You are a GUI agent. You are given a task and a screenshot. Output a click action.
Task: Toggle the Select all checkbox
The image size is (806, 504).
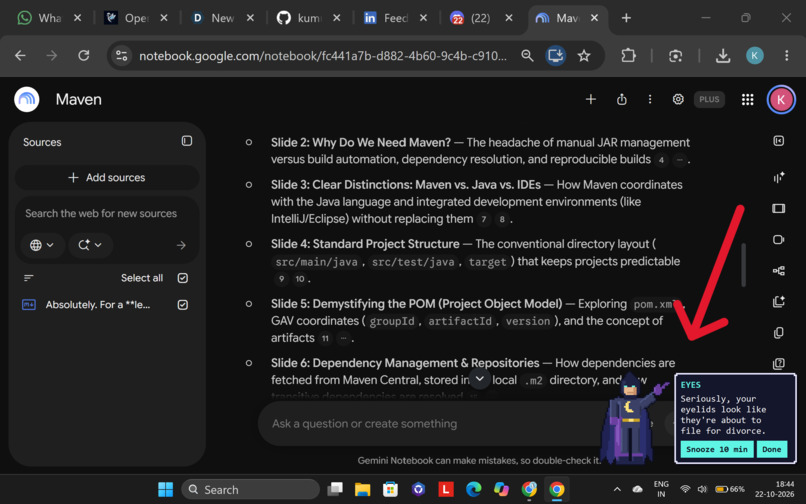coord(182,278)
